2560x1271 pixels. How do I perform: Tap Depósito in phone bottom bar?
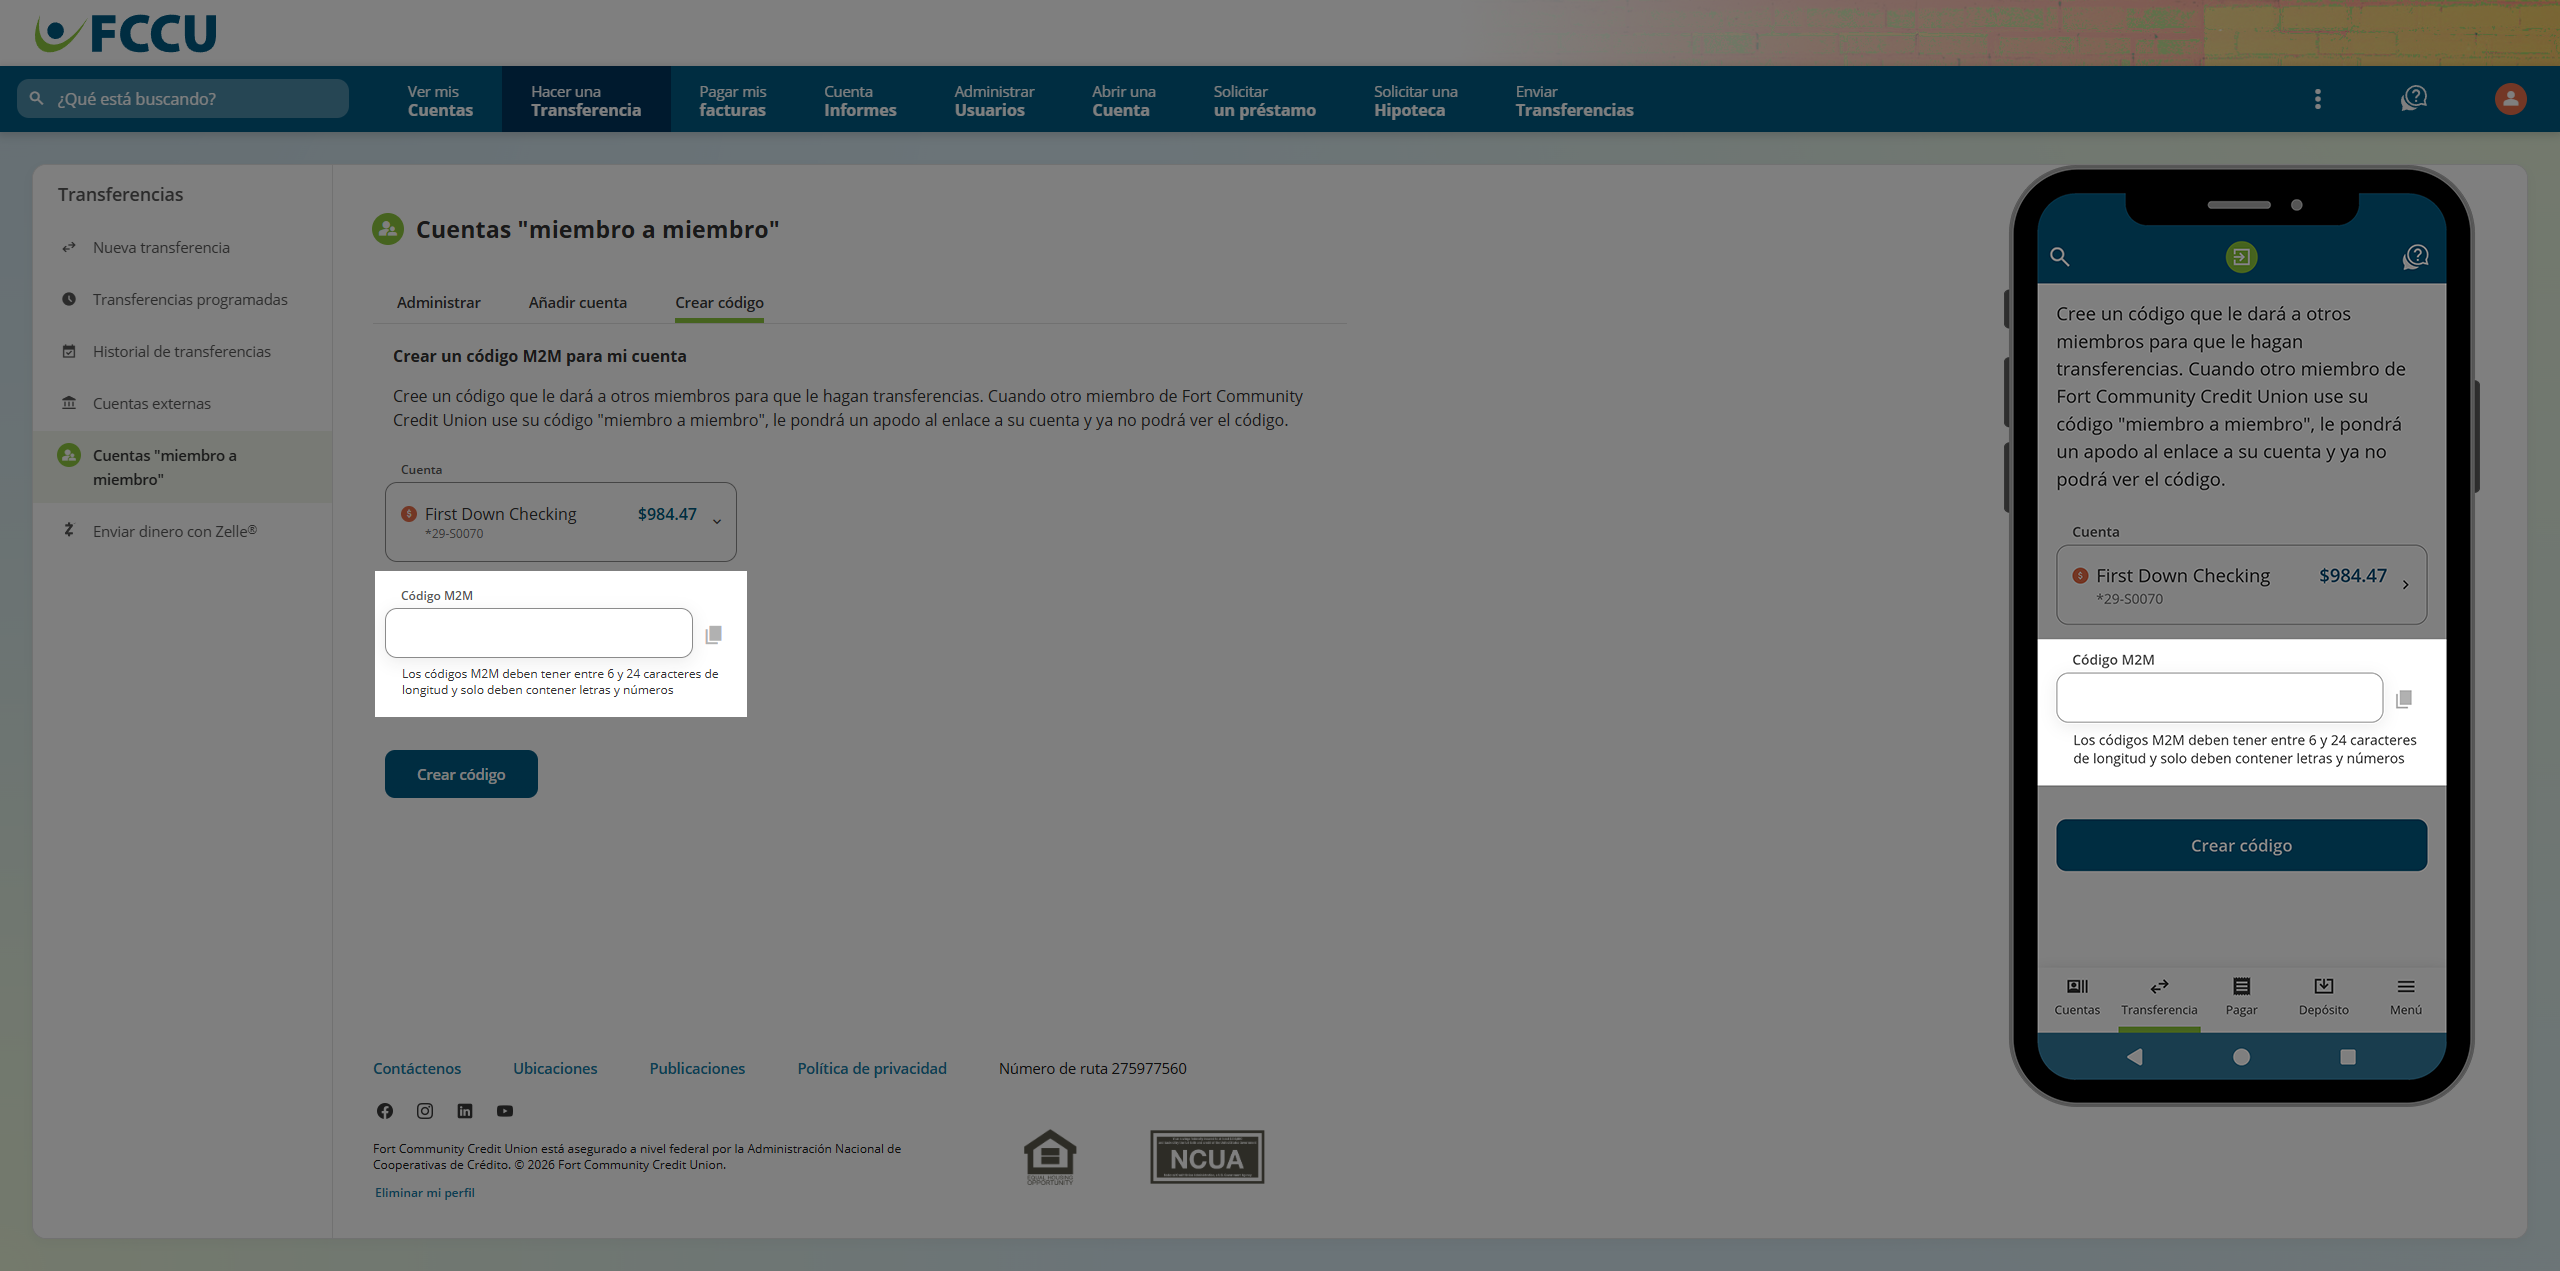pyautogui.click(x=2323, y=996)
